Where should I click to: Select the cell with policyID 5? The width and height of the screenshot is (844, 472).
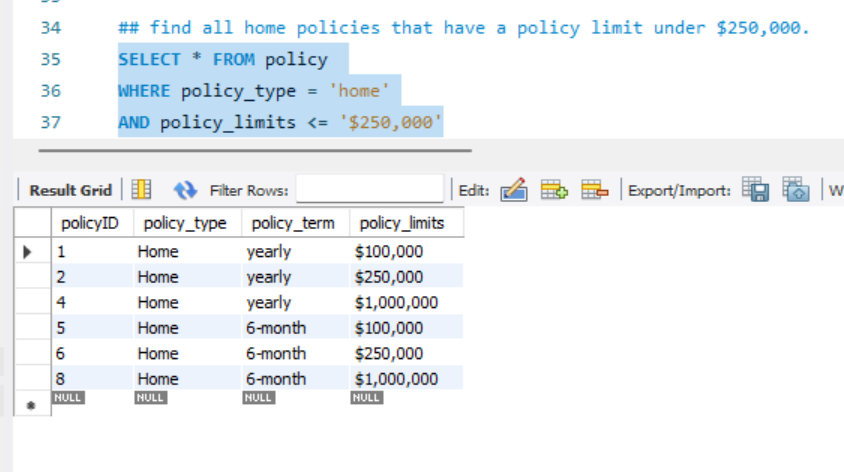[x=92, y=328]
